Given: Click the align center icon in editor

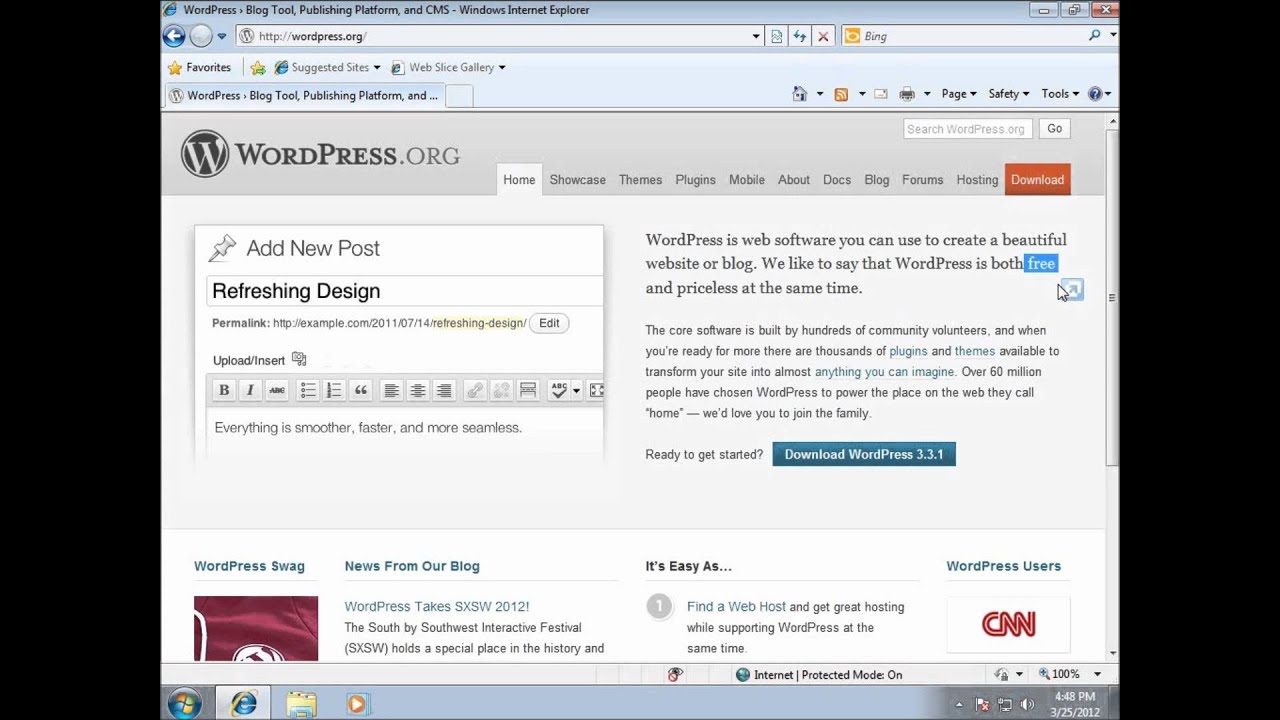Looking at the screenshot, I should 418,390.
